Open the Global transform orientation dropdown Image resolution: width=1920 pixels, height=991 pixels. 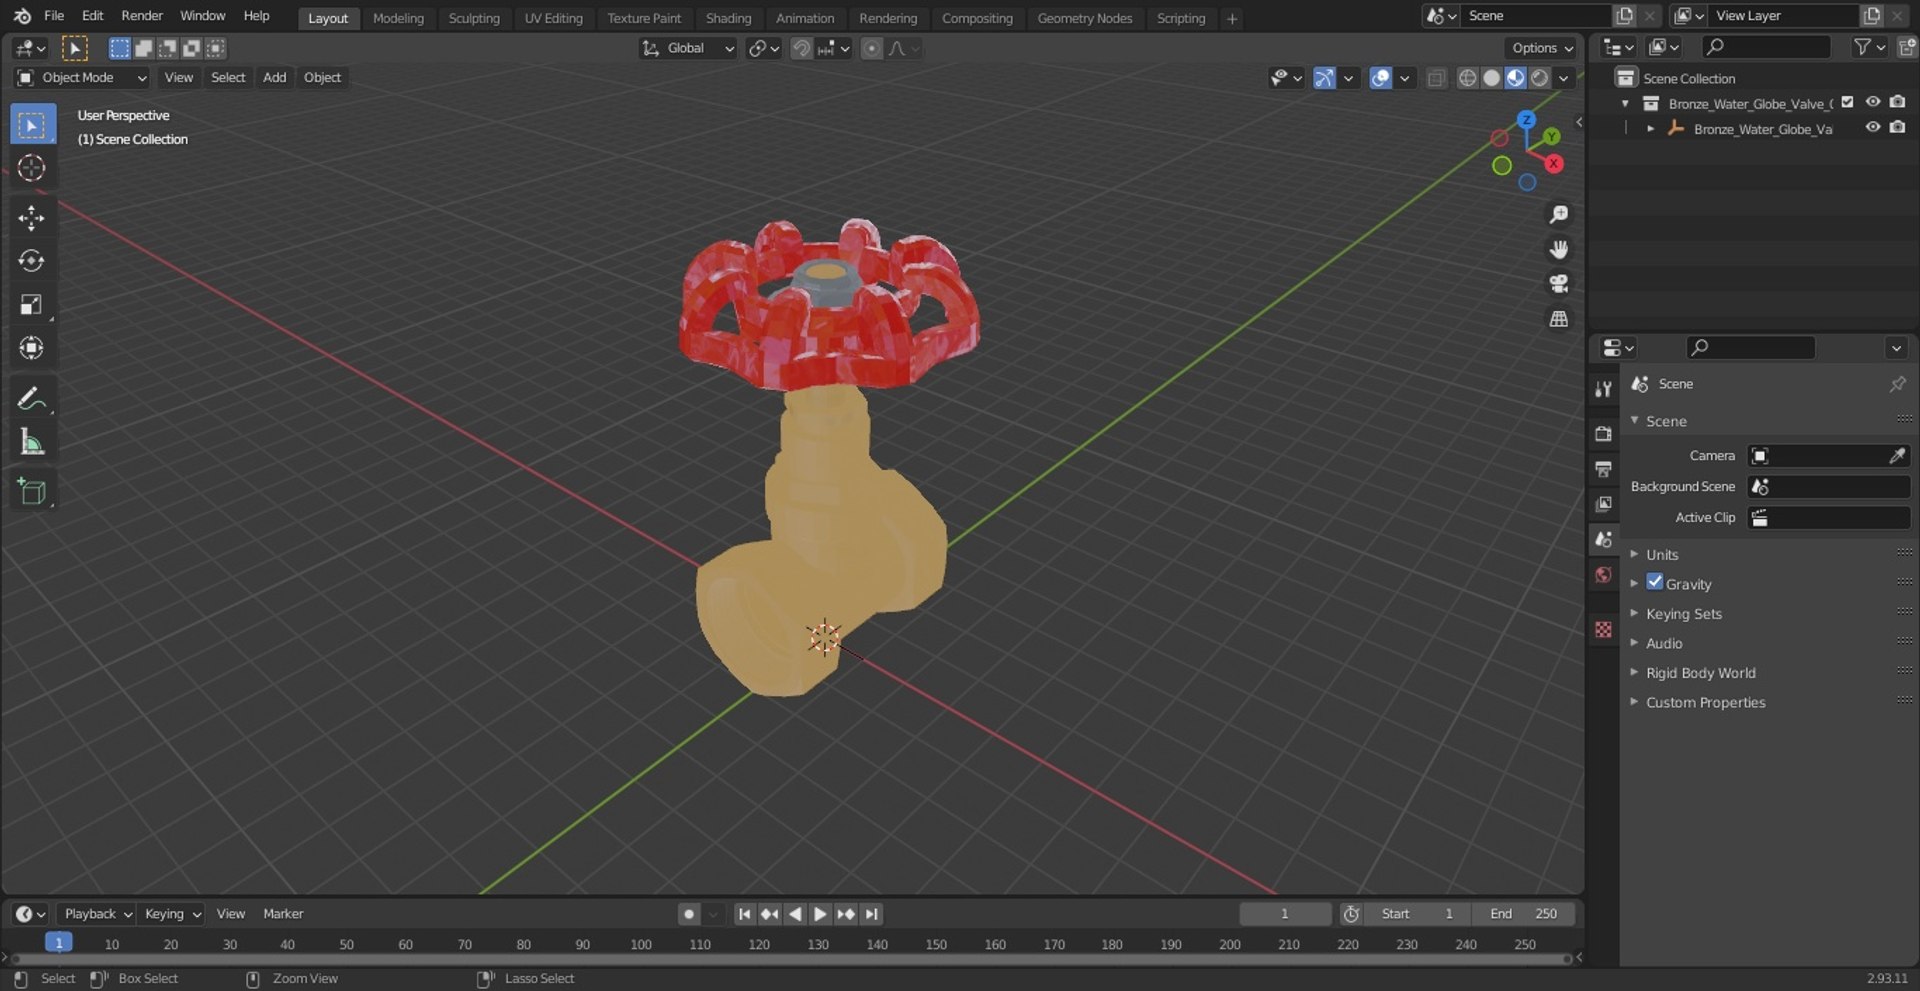(x=688, y=48)
